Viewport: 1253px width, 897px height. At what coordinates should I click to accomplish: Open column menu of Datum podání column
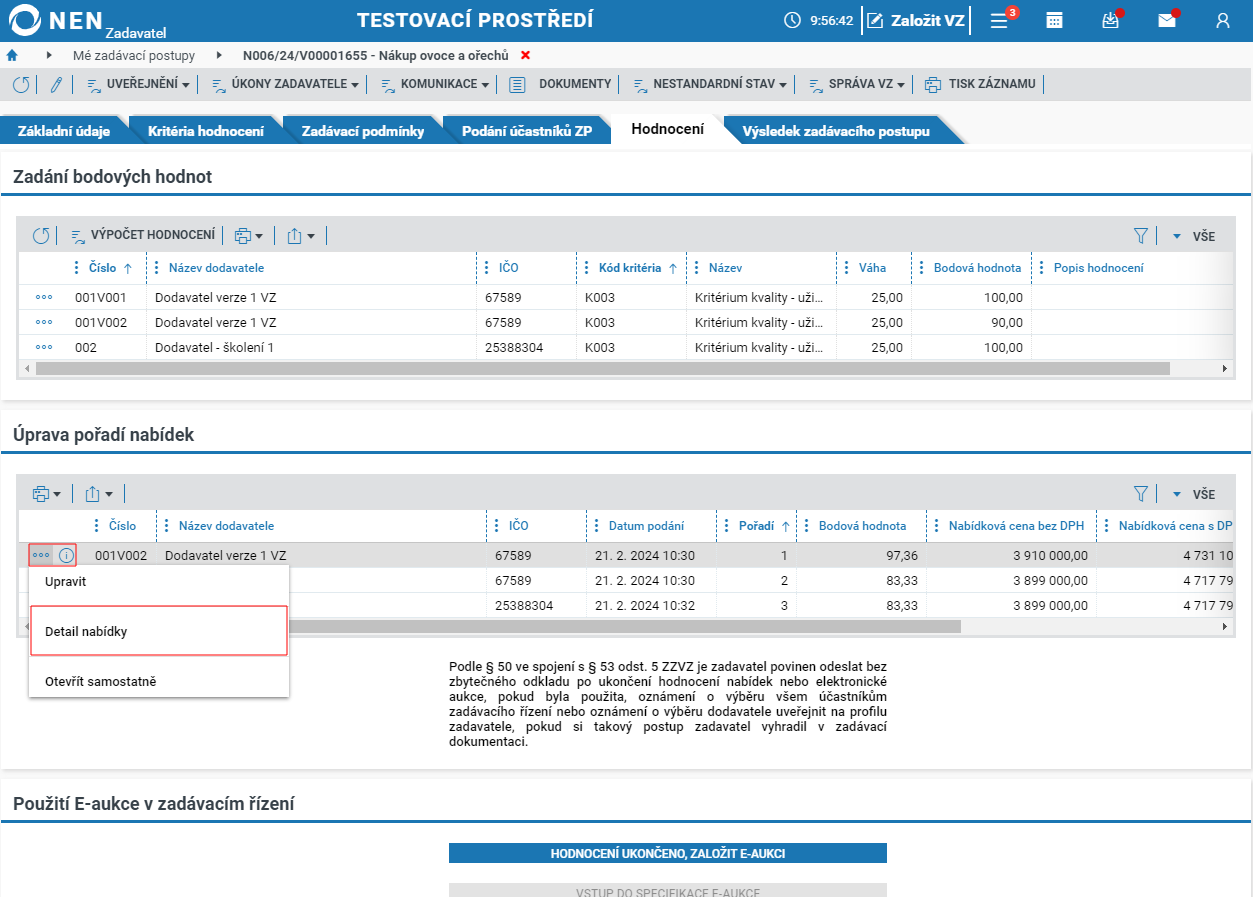click(597, 526)
